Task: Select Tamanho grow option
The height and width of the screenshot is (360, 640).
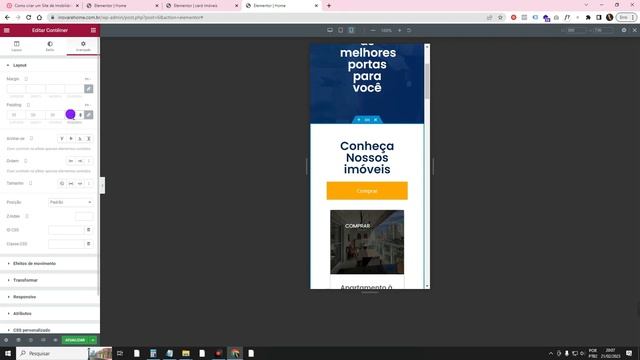Action: (71, 183)
